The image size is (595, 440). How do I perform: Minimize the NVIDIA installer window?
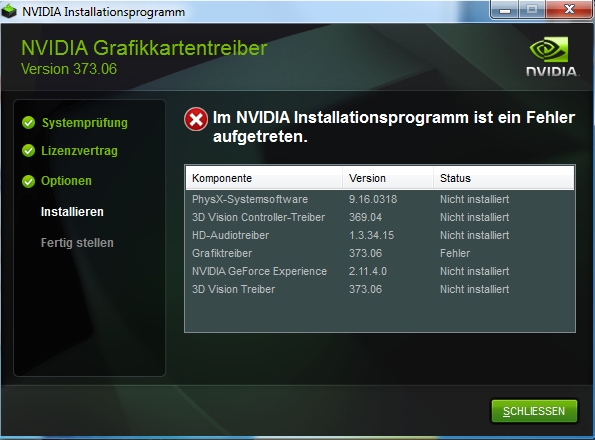tap(505, 9)
